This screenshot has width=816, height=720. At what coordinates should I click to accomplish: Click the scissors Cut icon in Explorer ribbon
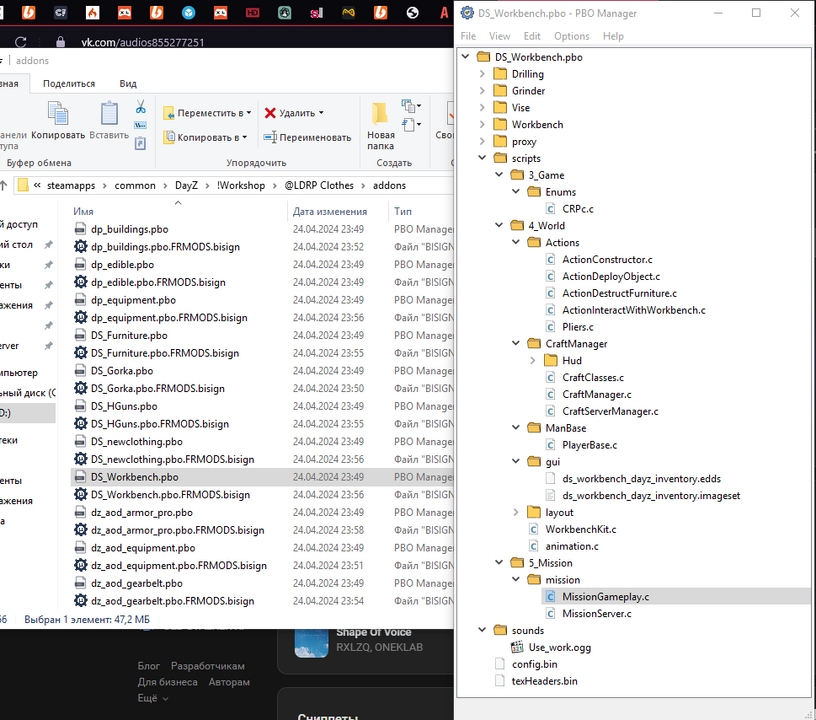[141, 107]
